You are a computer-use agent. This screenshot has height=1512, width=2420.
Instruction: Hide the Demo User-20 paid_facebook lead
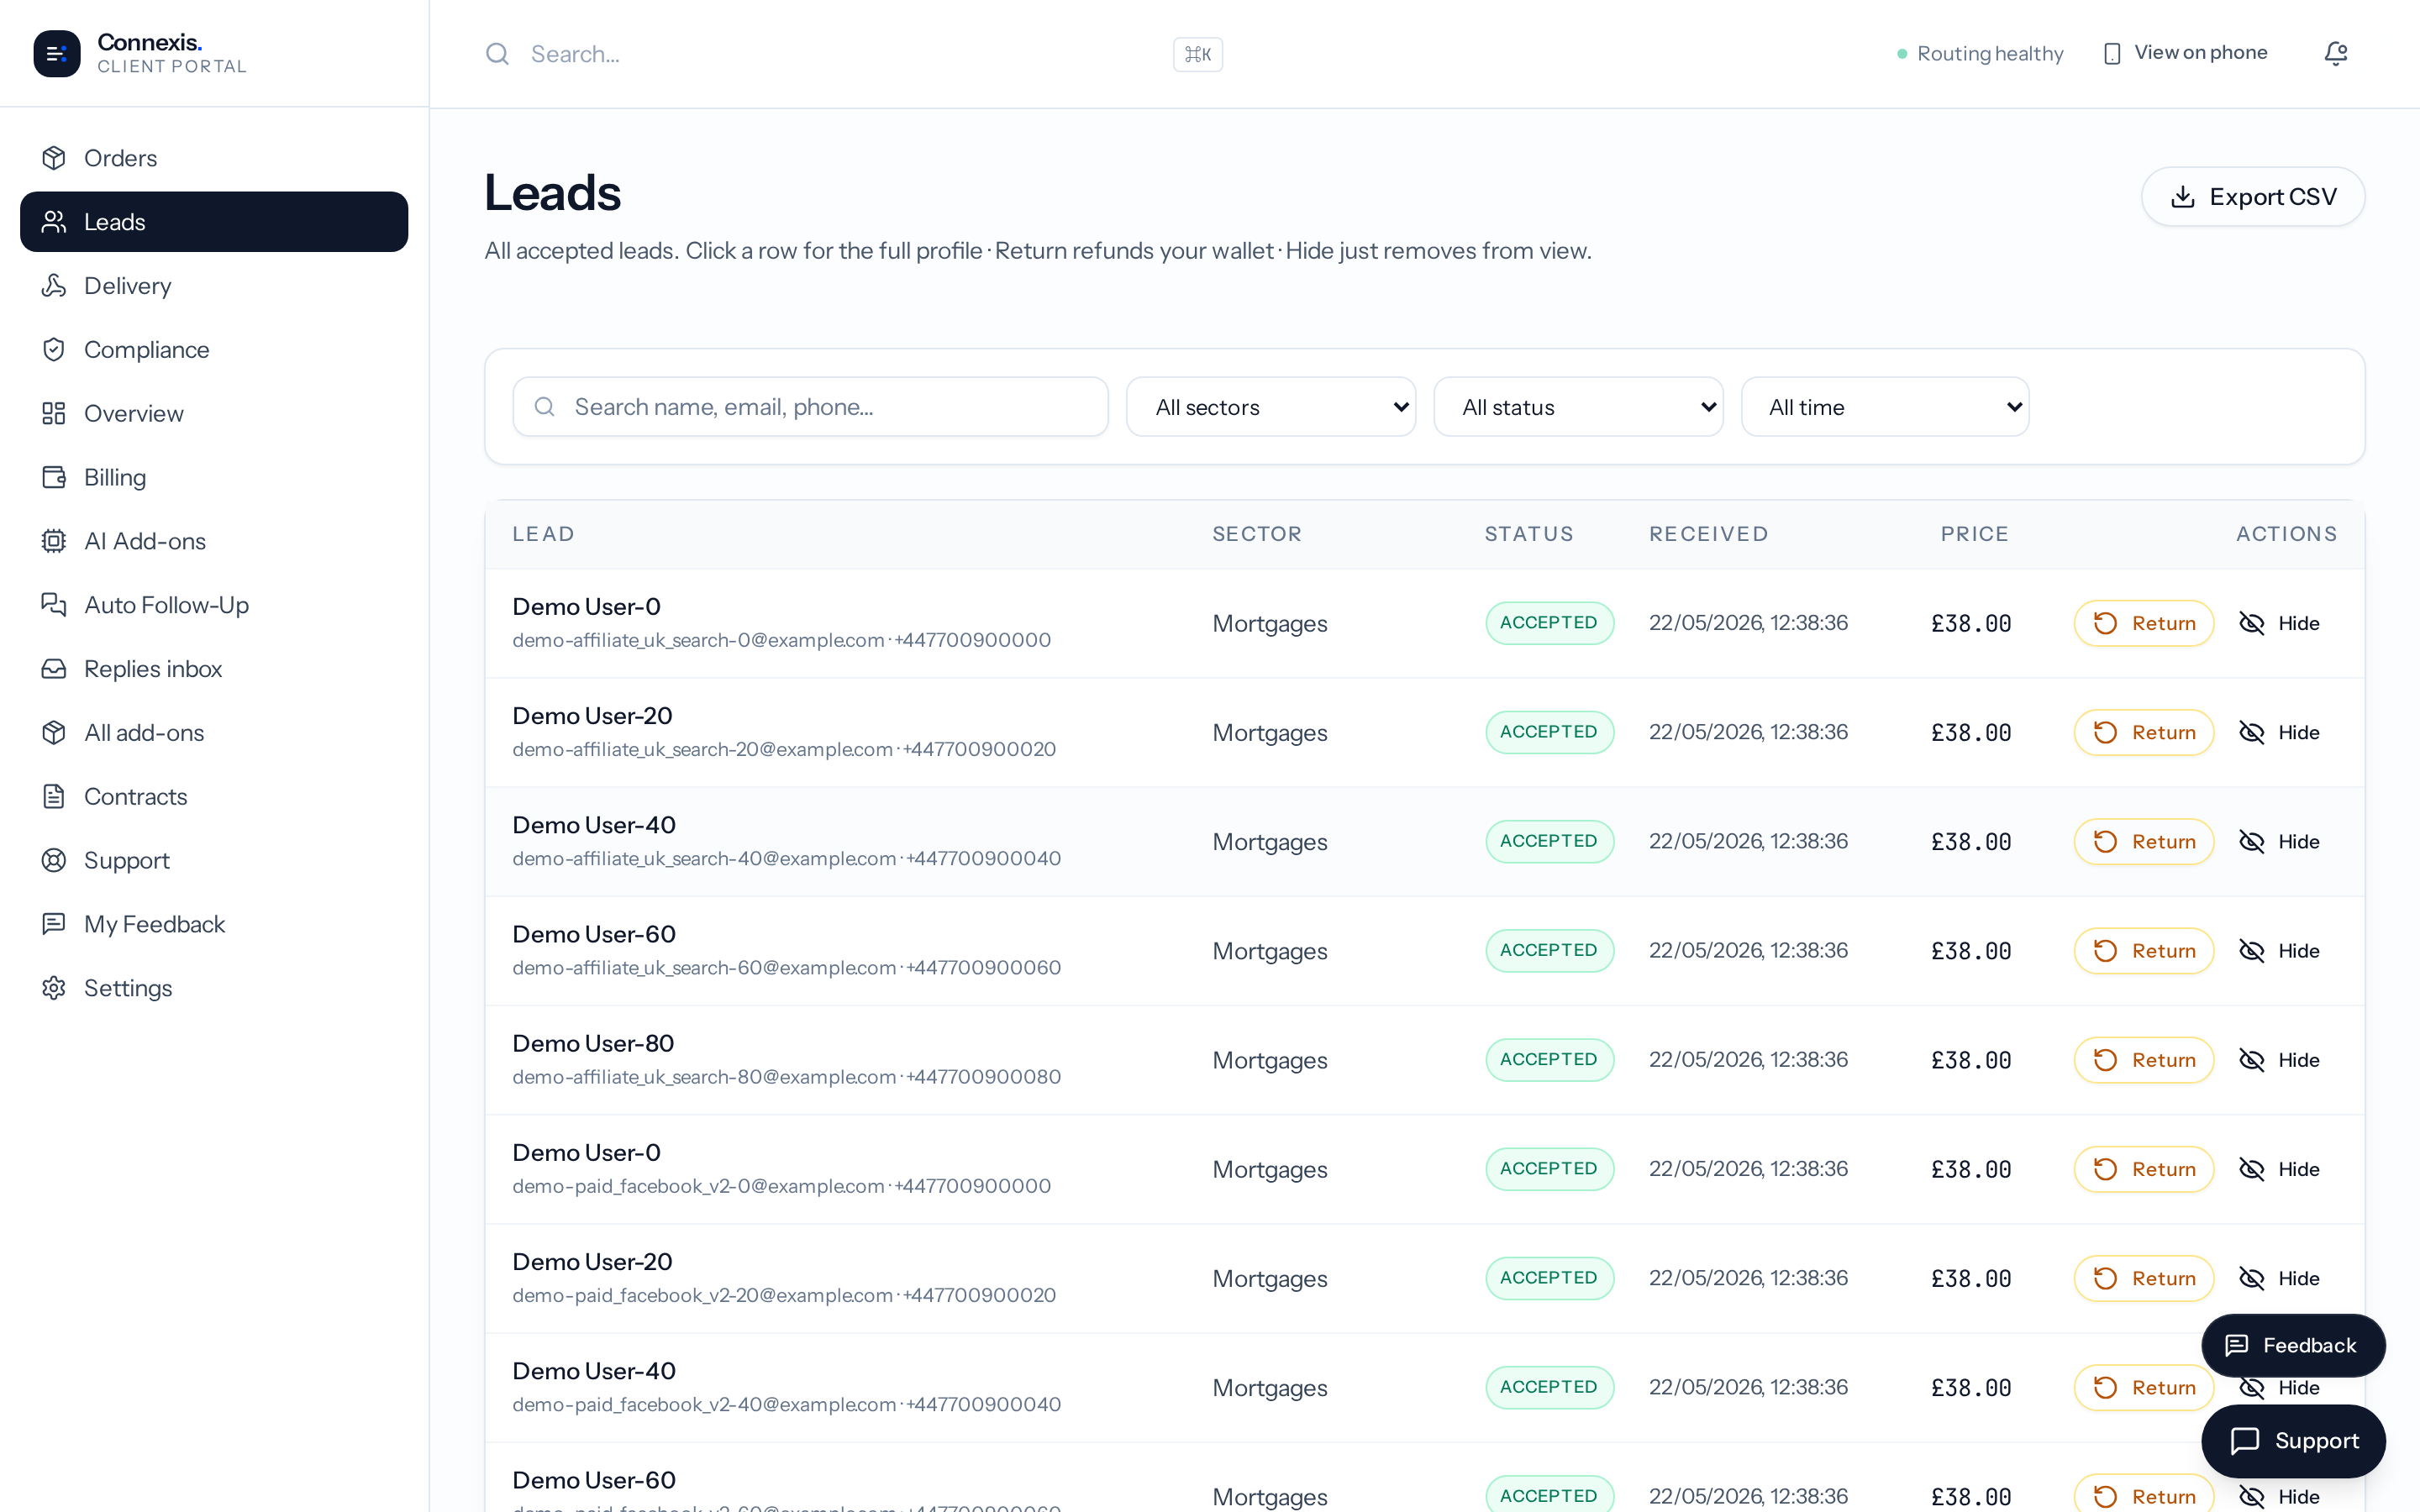pos(2279,1278)
